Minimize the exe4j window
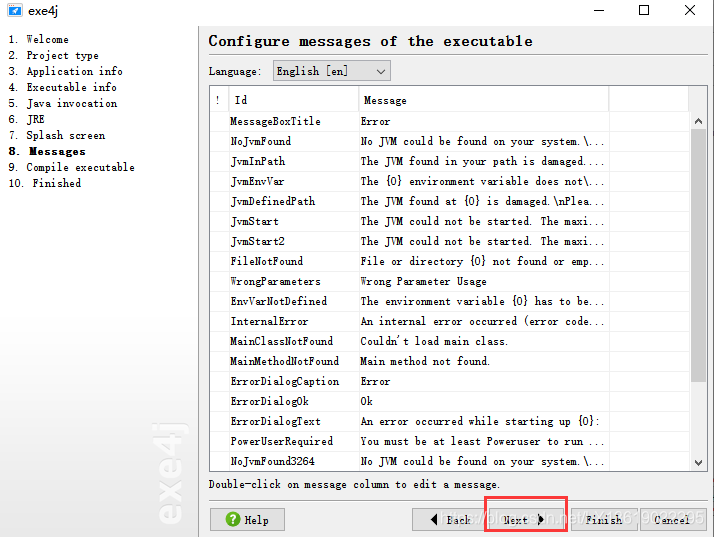 click(599, 10)
